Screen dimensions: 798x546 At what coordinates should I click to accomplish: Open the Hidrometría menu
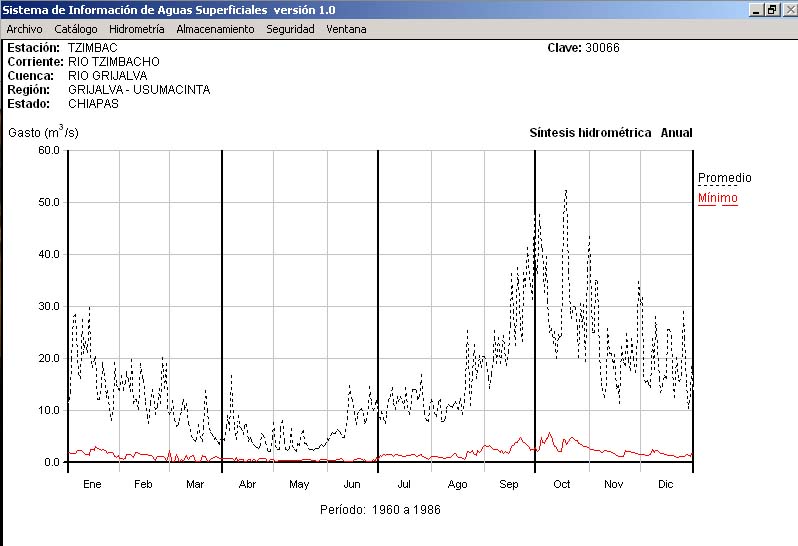tap(136, 29)
